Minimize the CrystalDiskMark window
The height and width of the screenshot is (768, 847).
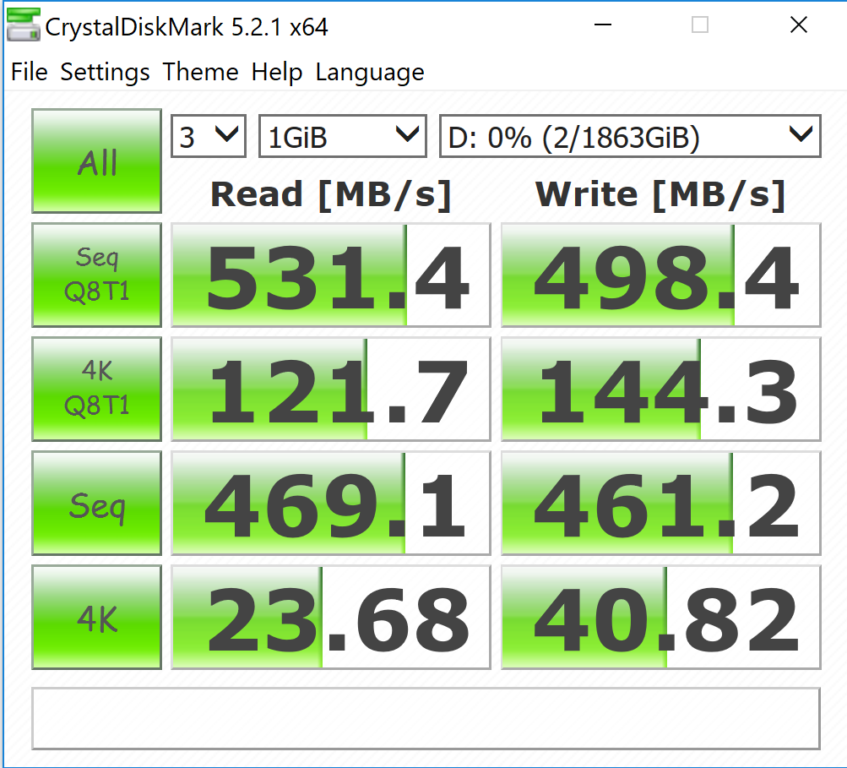click(x=602, y=25)
